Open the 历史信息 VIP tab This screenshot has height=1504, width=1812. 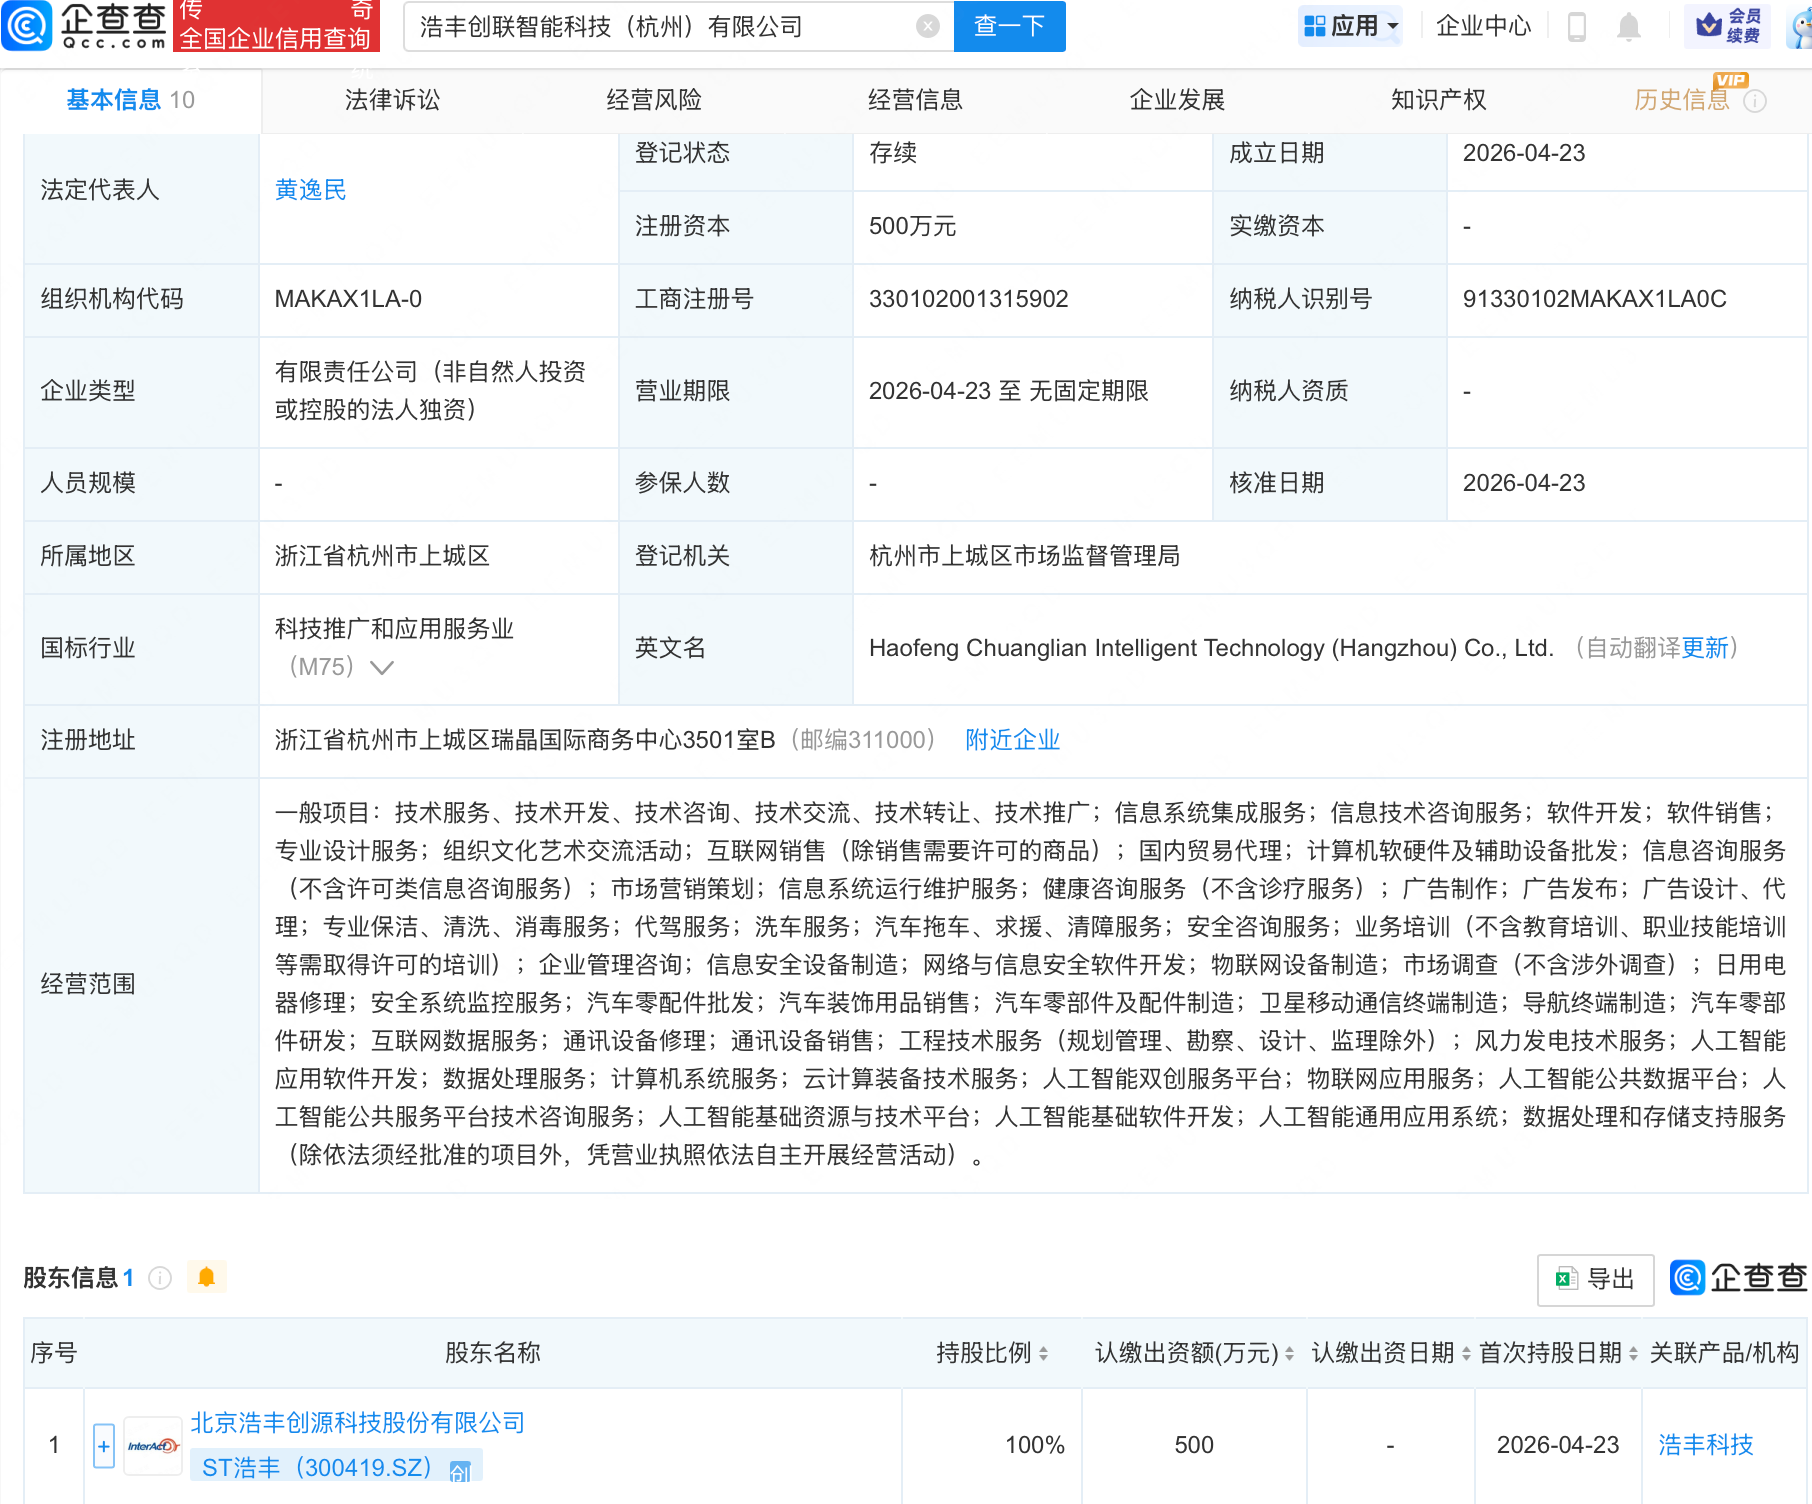pos(1682,99)
